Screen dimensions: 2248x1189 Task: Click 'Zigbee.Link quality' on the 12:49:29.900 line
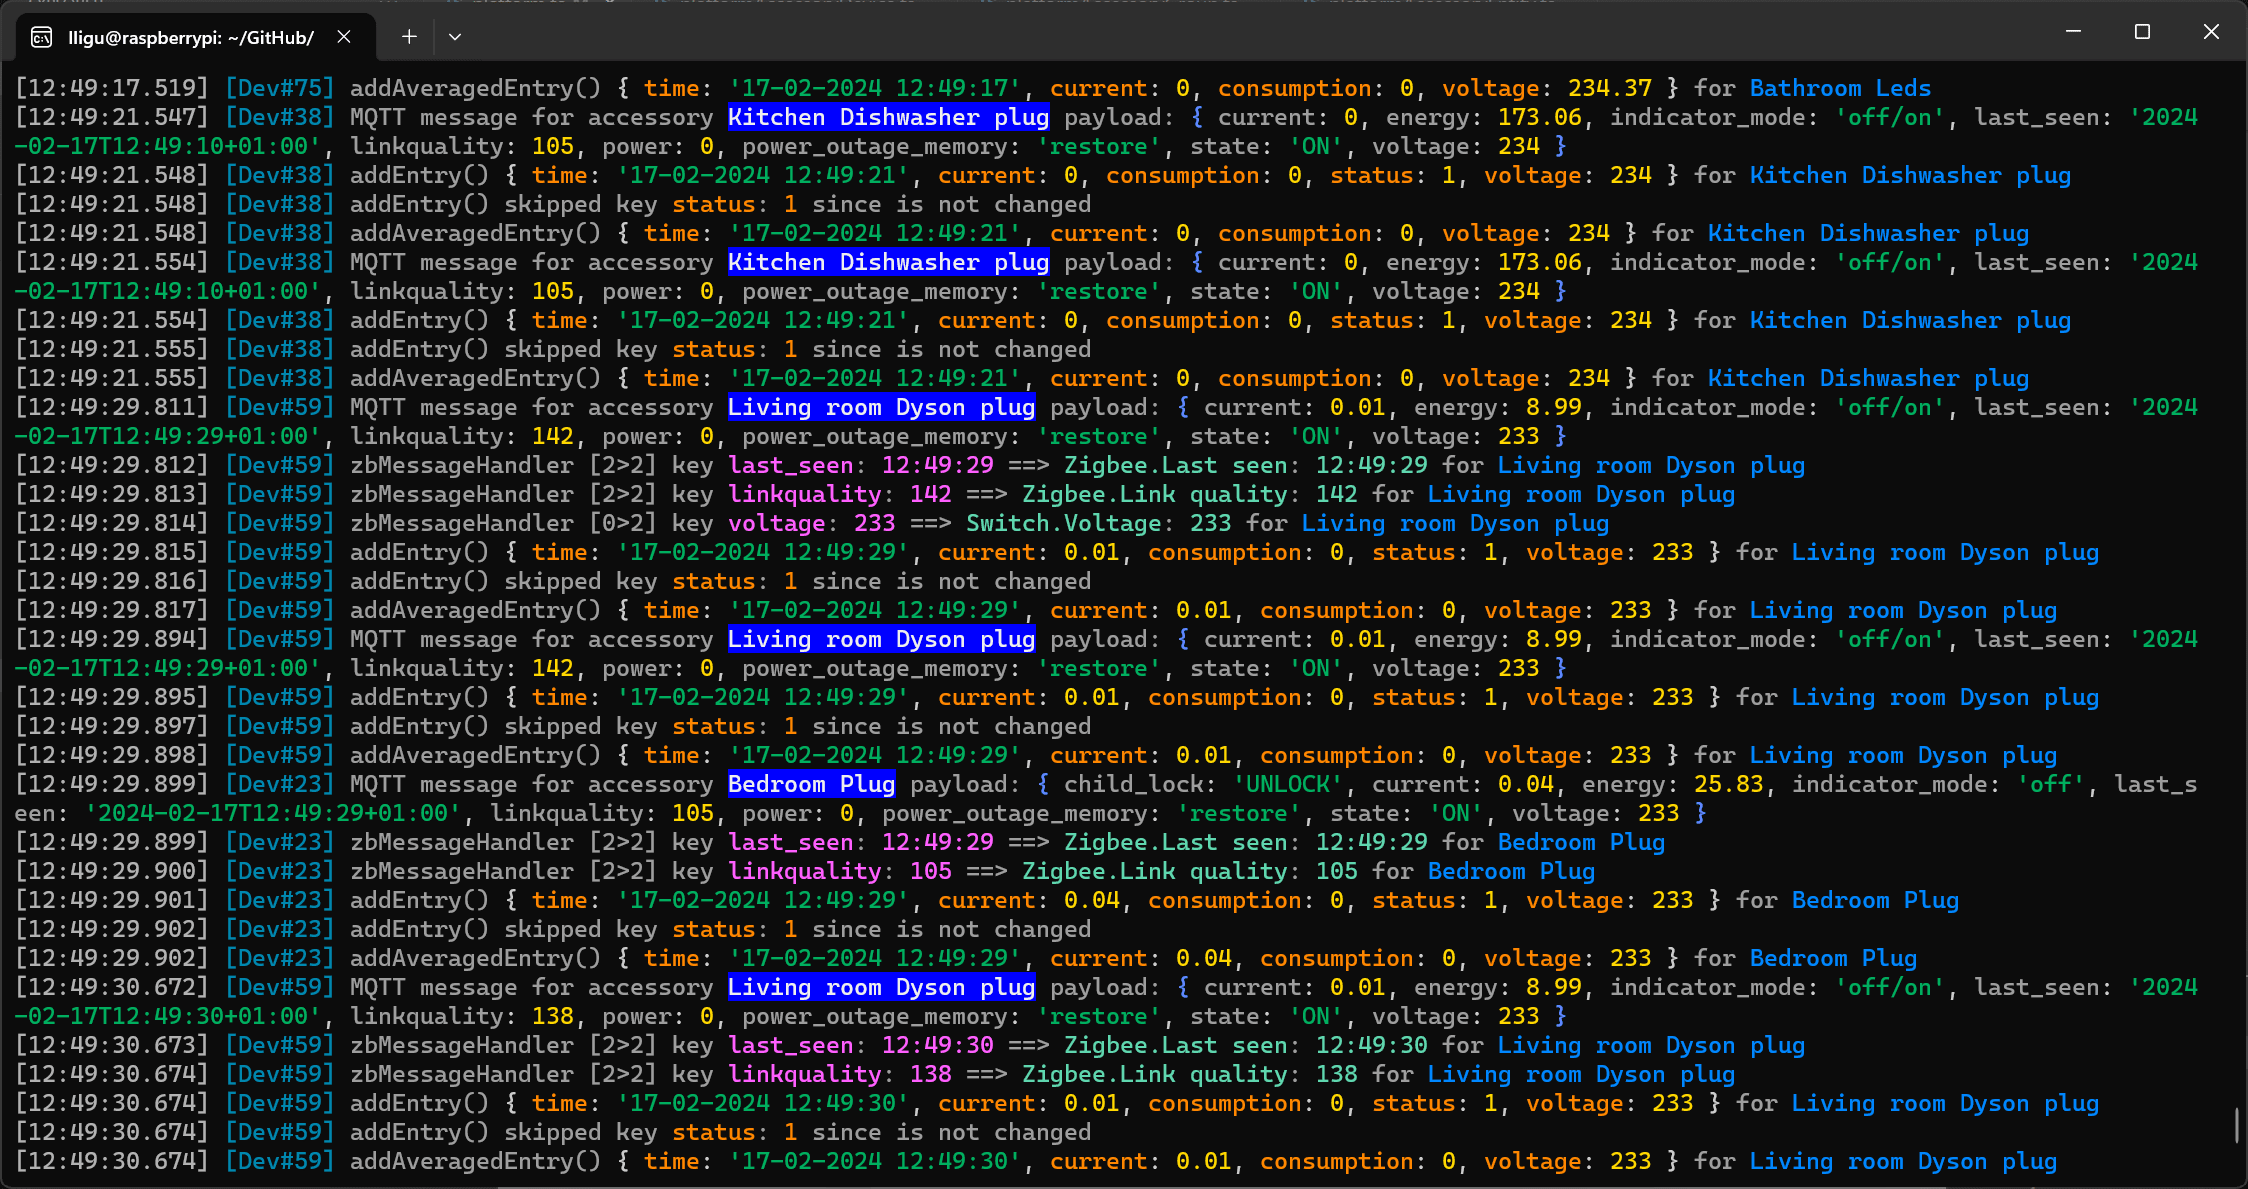(1154, 871)
